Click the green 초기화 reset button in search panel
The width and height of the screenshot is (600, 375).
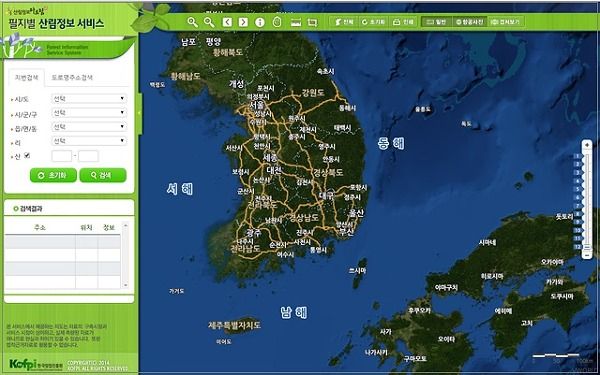point(53,175)
